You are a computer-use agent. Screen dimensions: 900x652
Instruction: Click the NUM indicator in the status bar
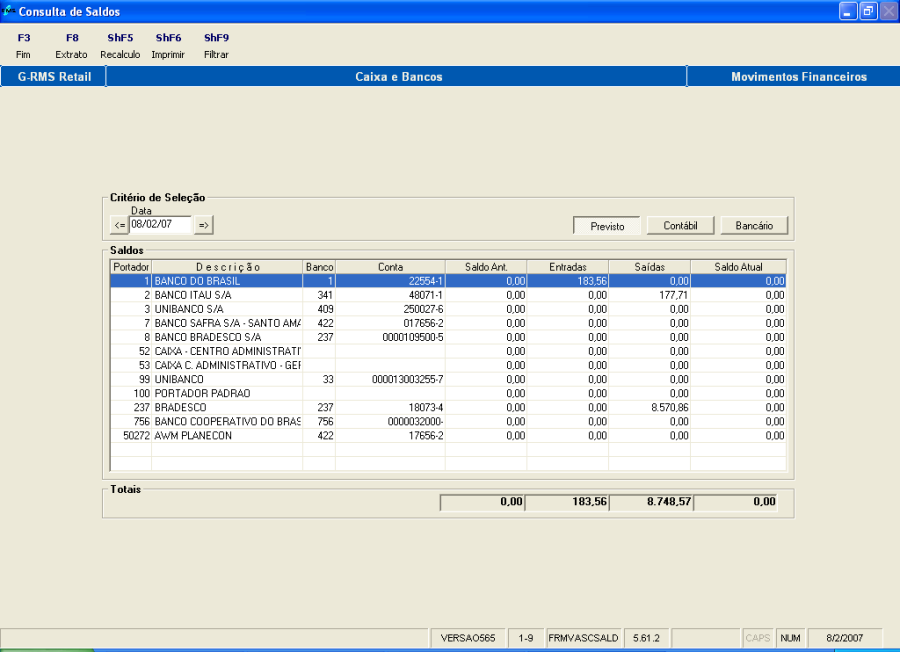pos(790,637)
